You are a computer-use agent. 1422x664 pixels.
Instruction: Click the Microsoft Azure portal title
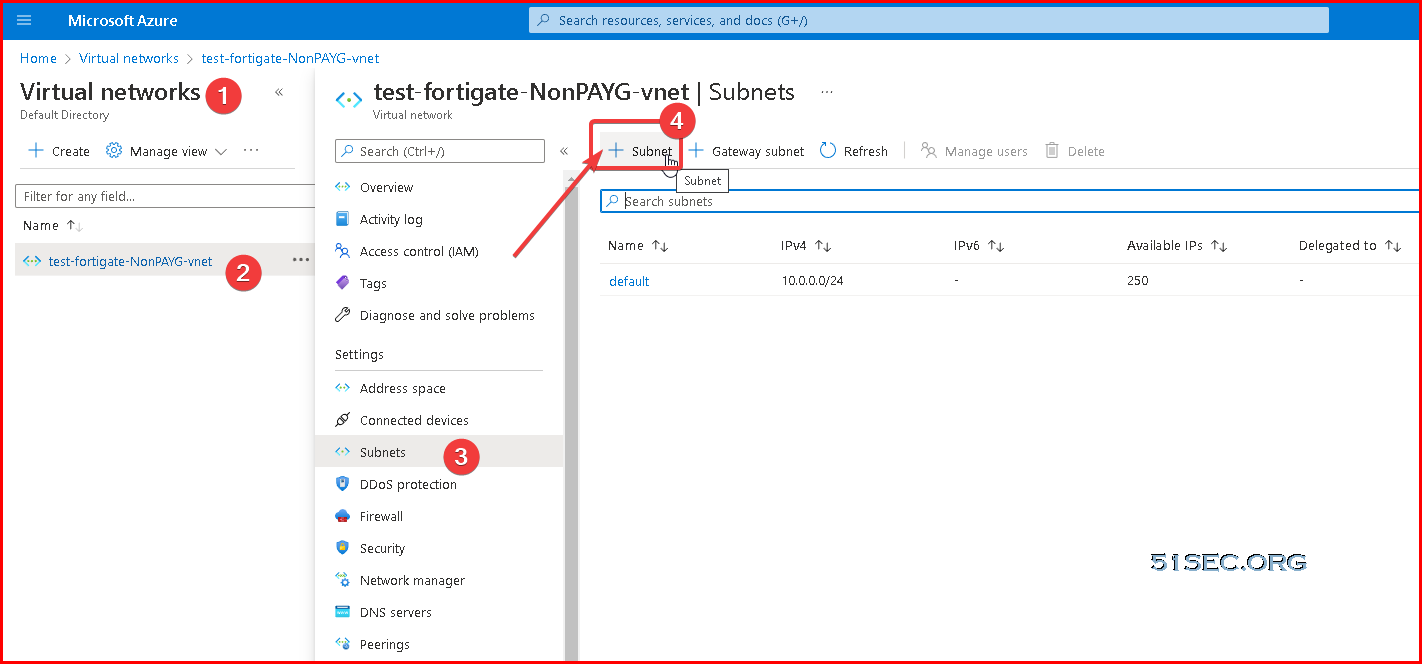click(x=123, y=20)
